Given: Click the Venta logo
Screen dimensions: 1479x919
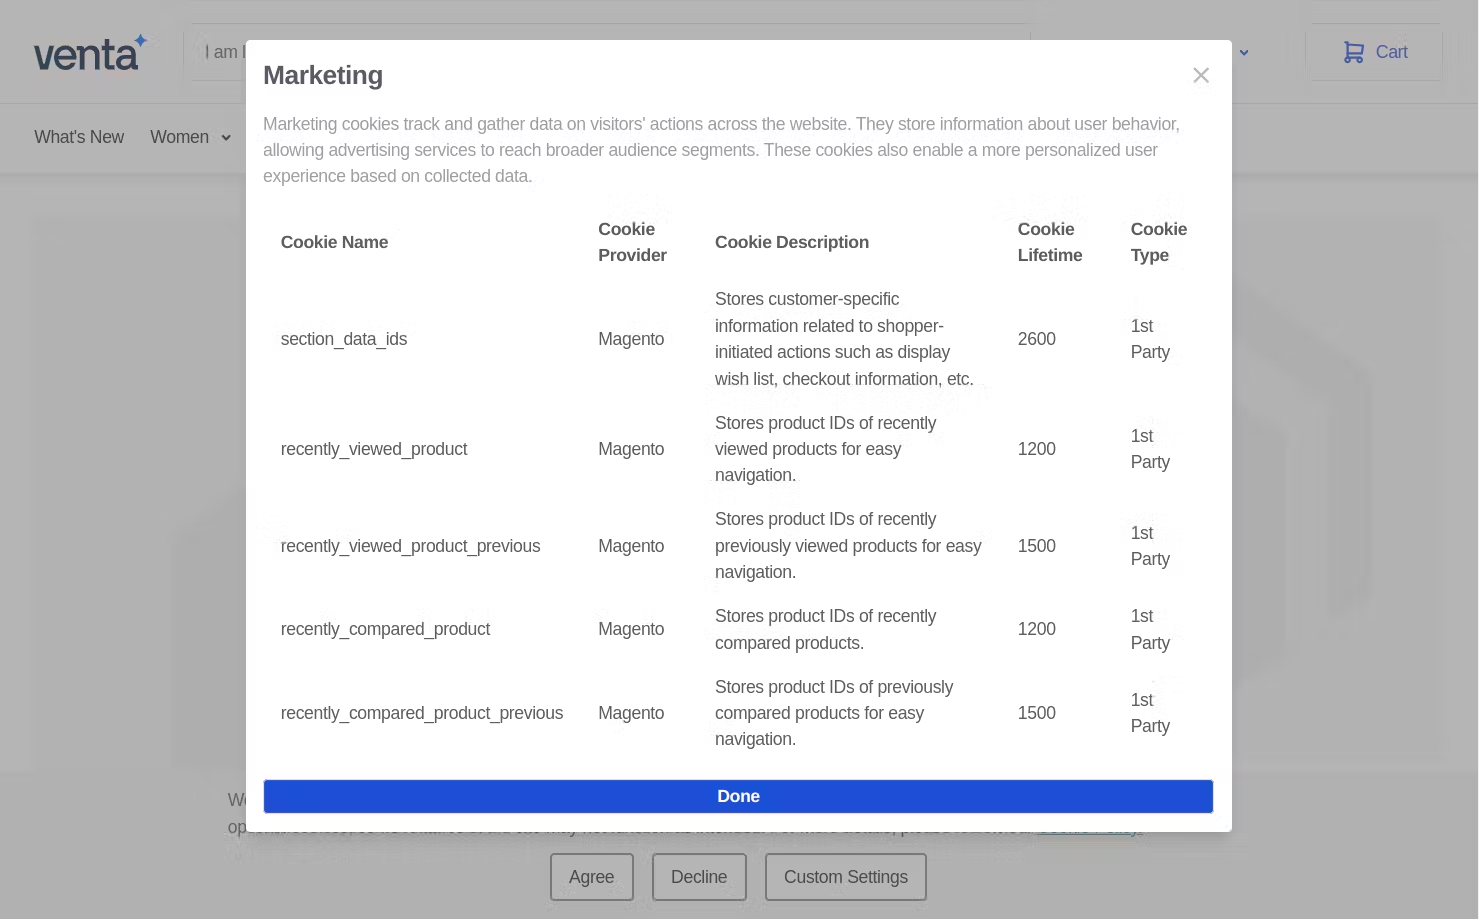Looking at the screenshot, I should (90, 53).
